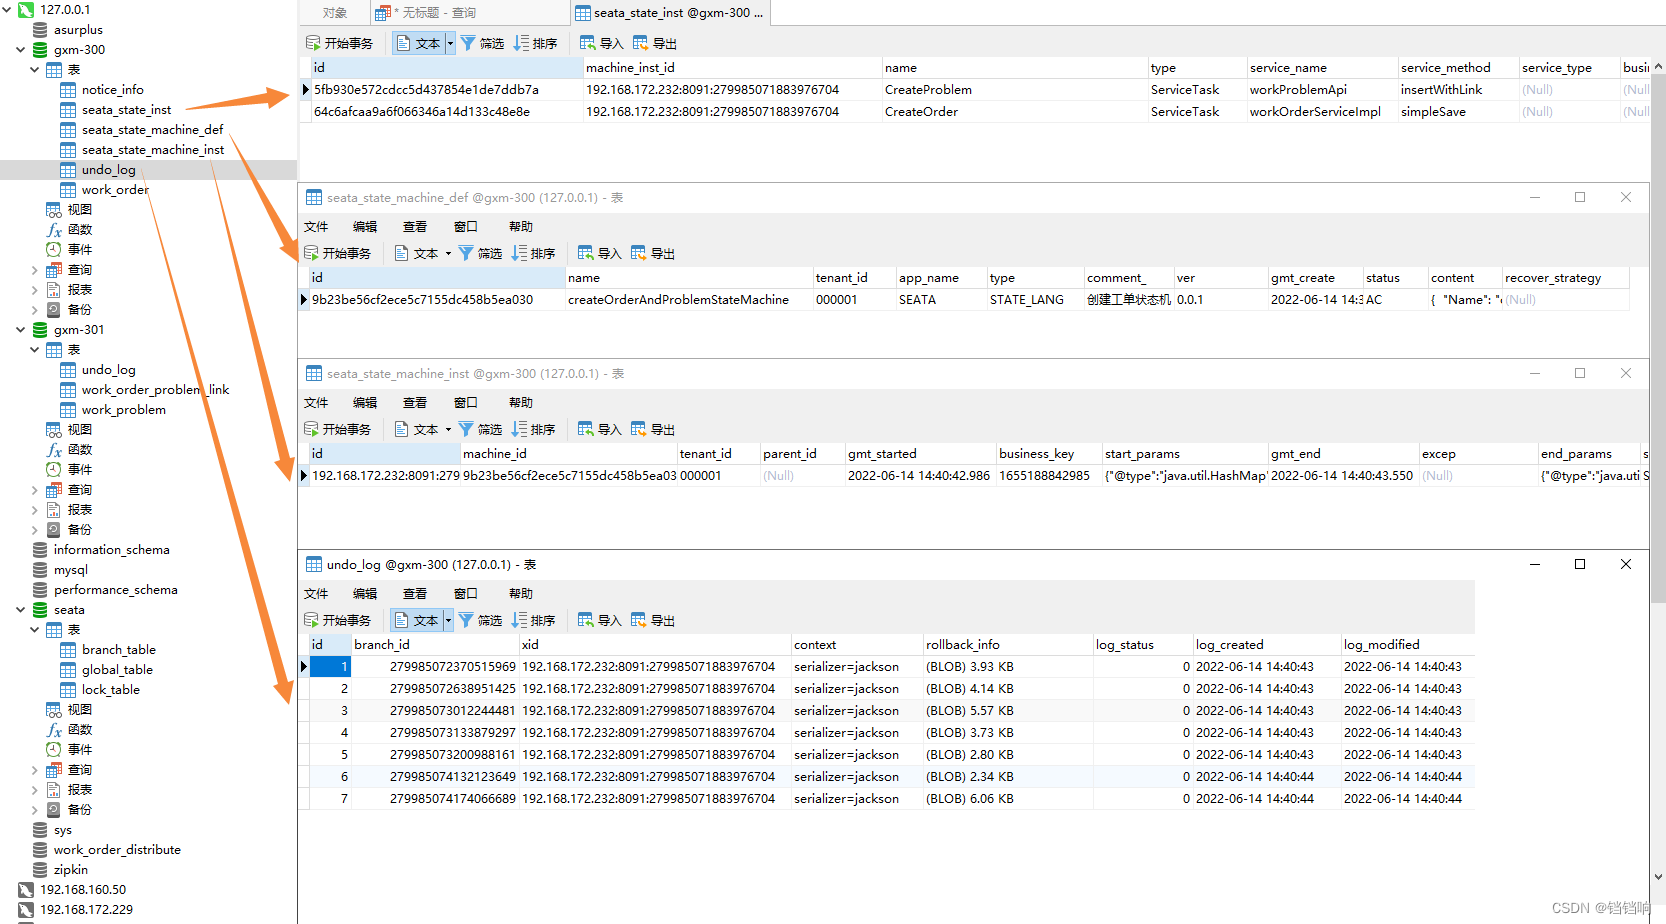Select undo_log row with id 4
This screenshot has width=1666, height=924.
[886, 733]
